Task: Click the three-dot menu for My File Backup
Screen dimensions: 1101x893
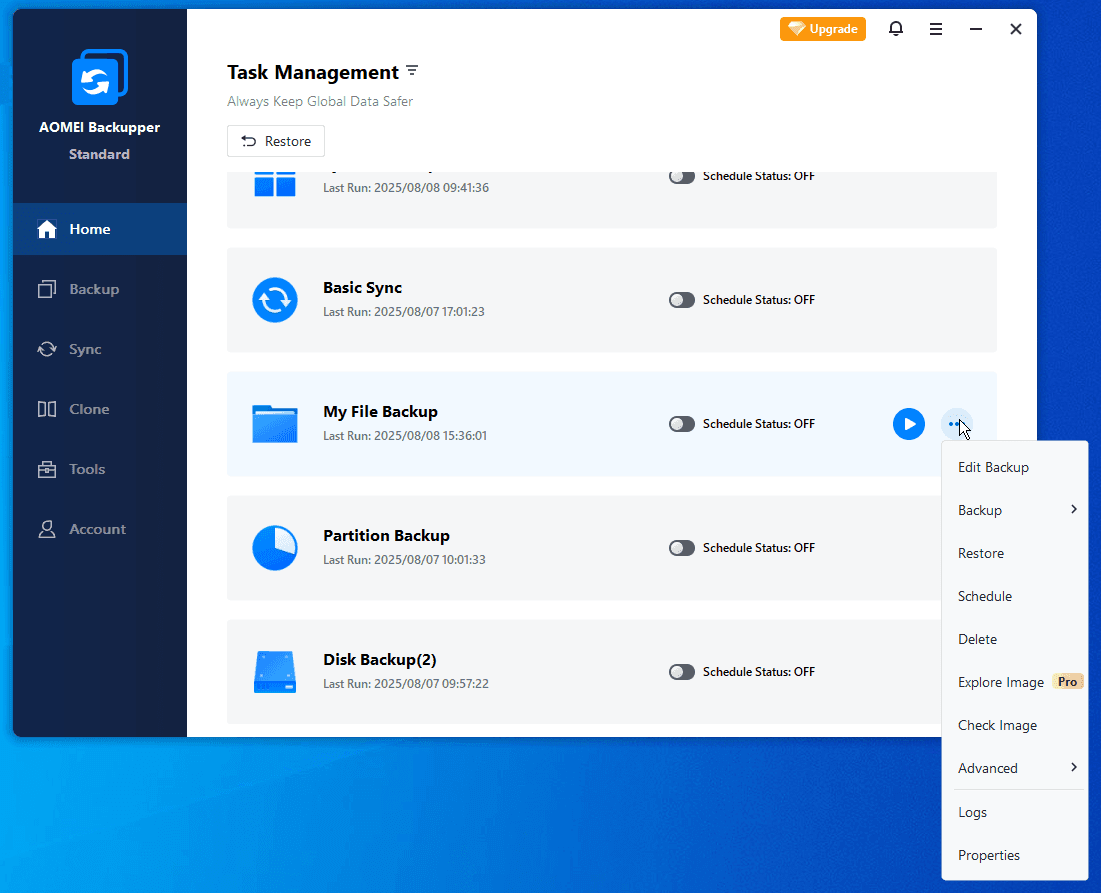Action: point(956,424)
